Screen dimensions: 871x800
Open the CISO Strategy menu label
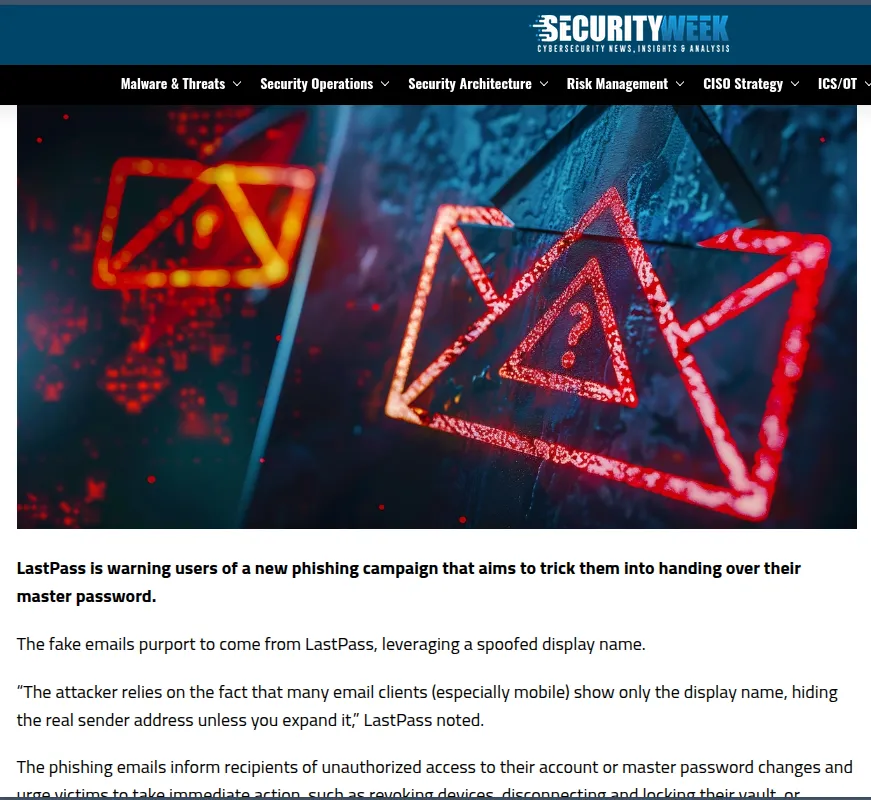point(743,84)
